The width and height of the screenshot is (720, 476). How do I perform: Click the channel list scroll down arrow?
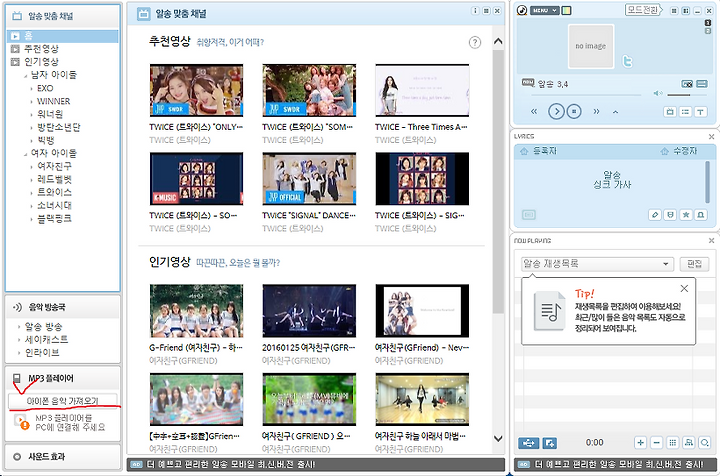[498, 438]
